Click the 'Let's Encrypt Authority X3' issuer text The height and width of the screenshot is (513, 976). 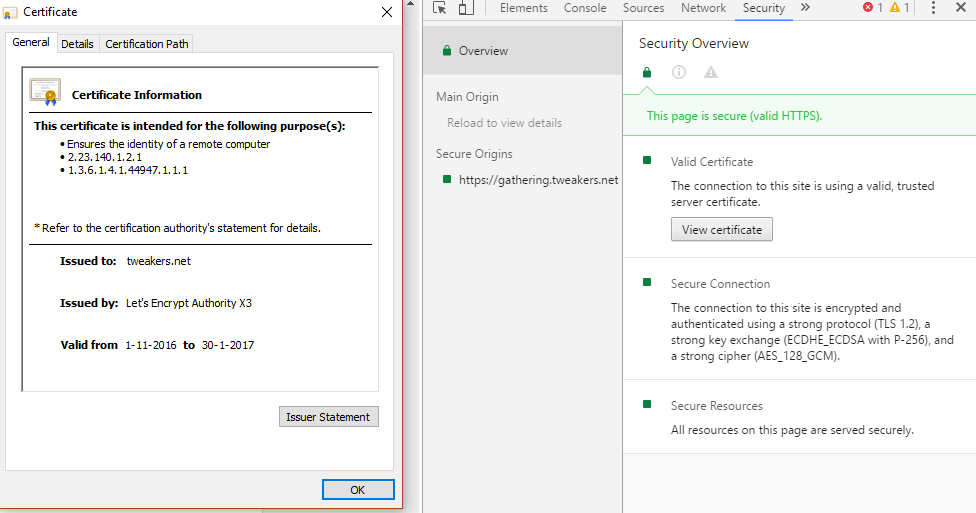[189, 303]
